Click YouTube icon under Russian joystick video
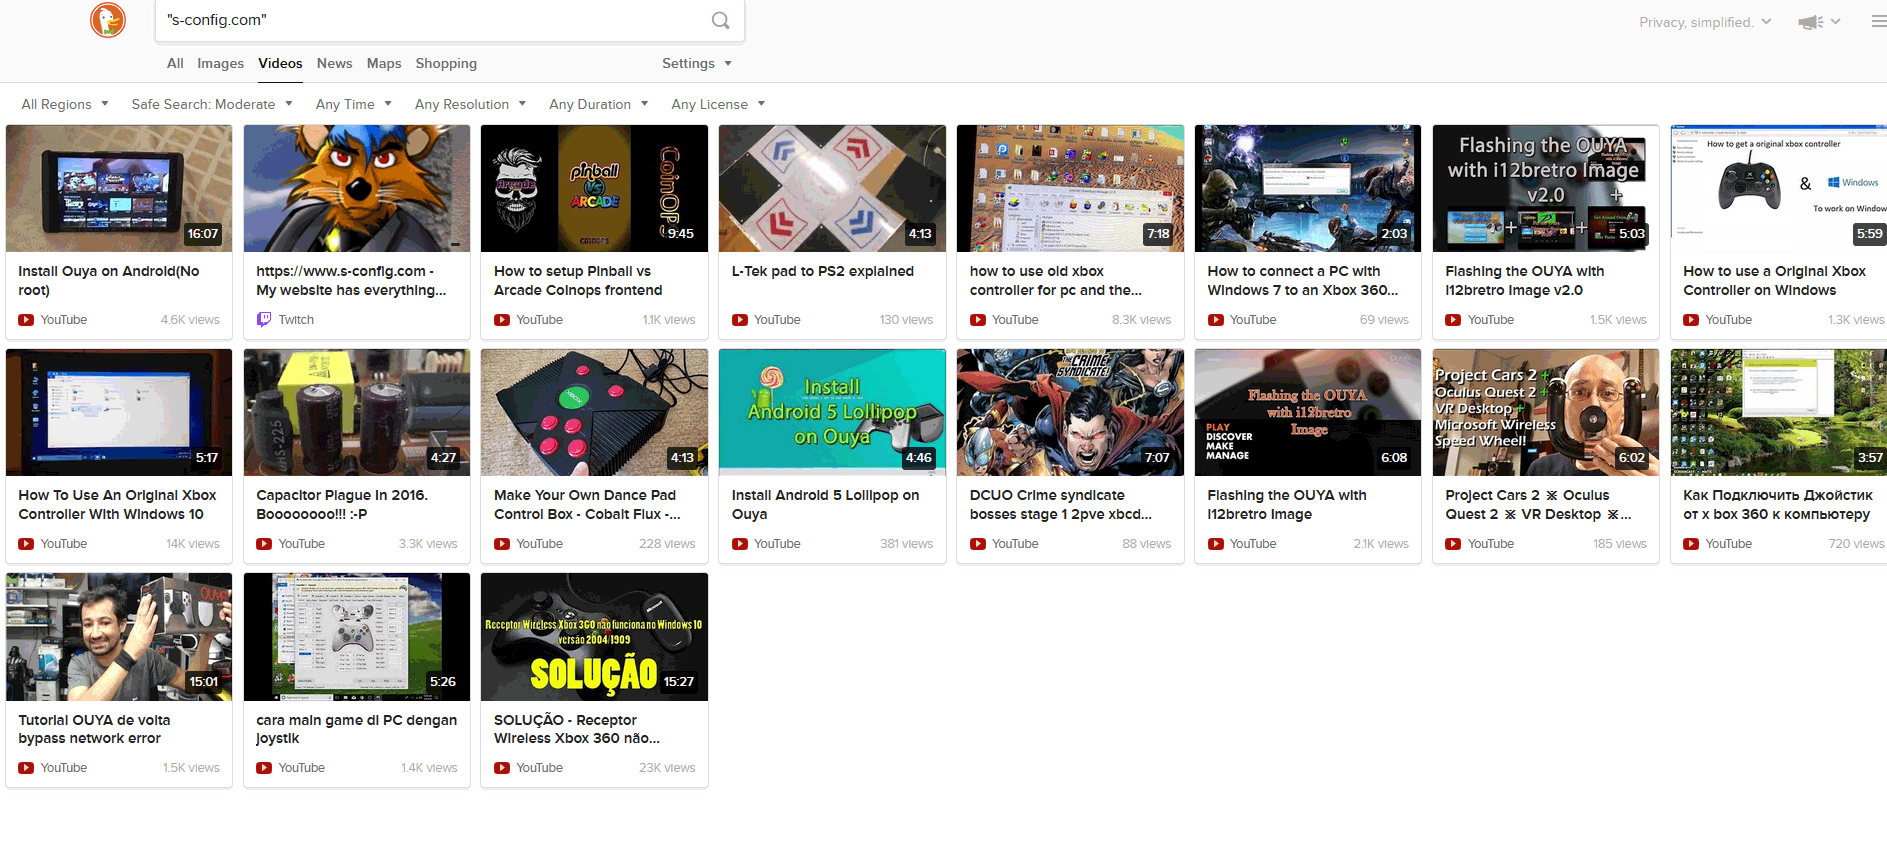Screen dimensions: 1887x844 pos(1692,544)
